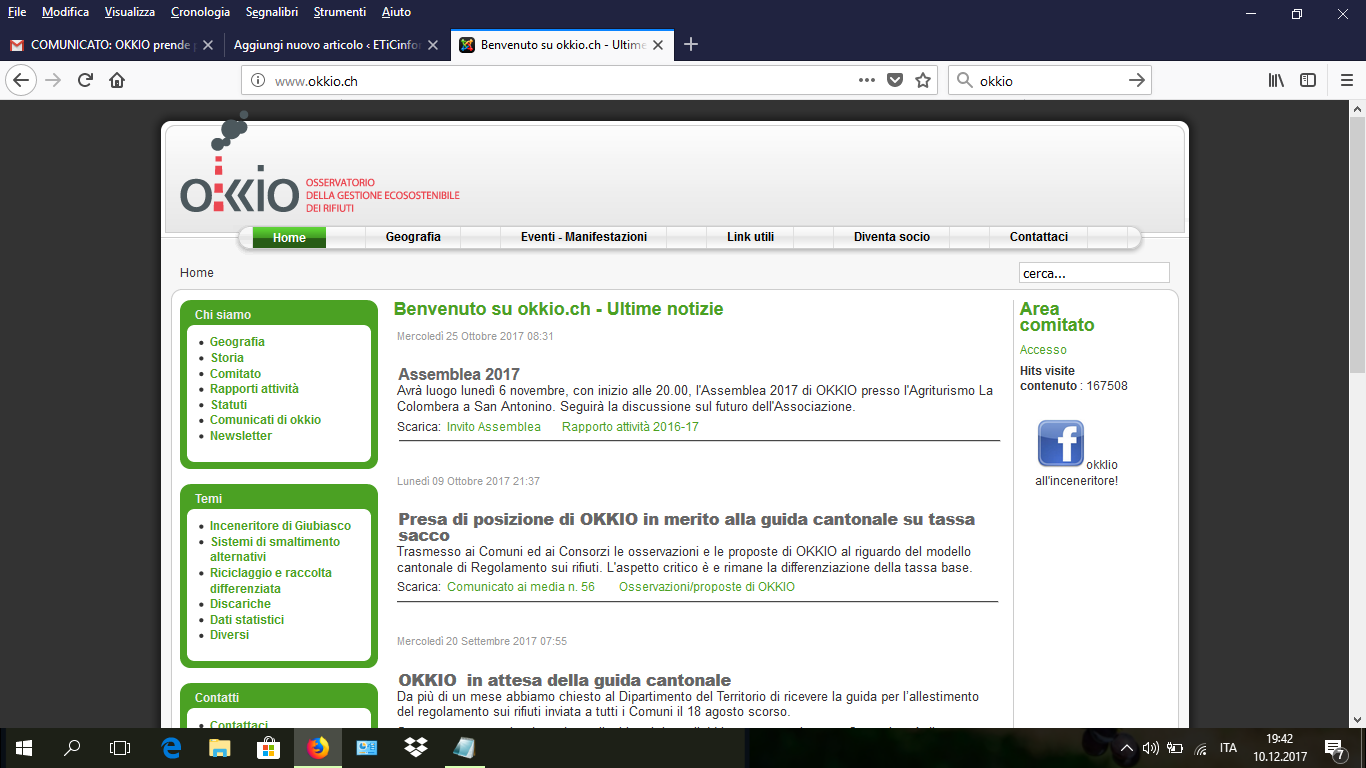Click the cerca... search field

point(1094,273)
